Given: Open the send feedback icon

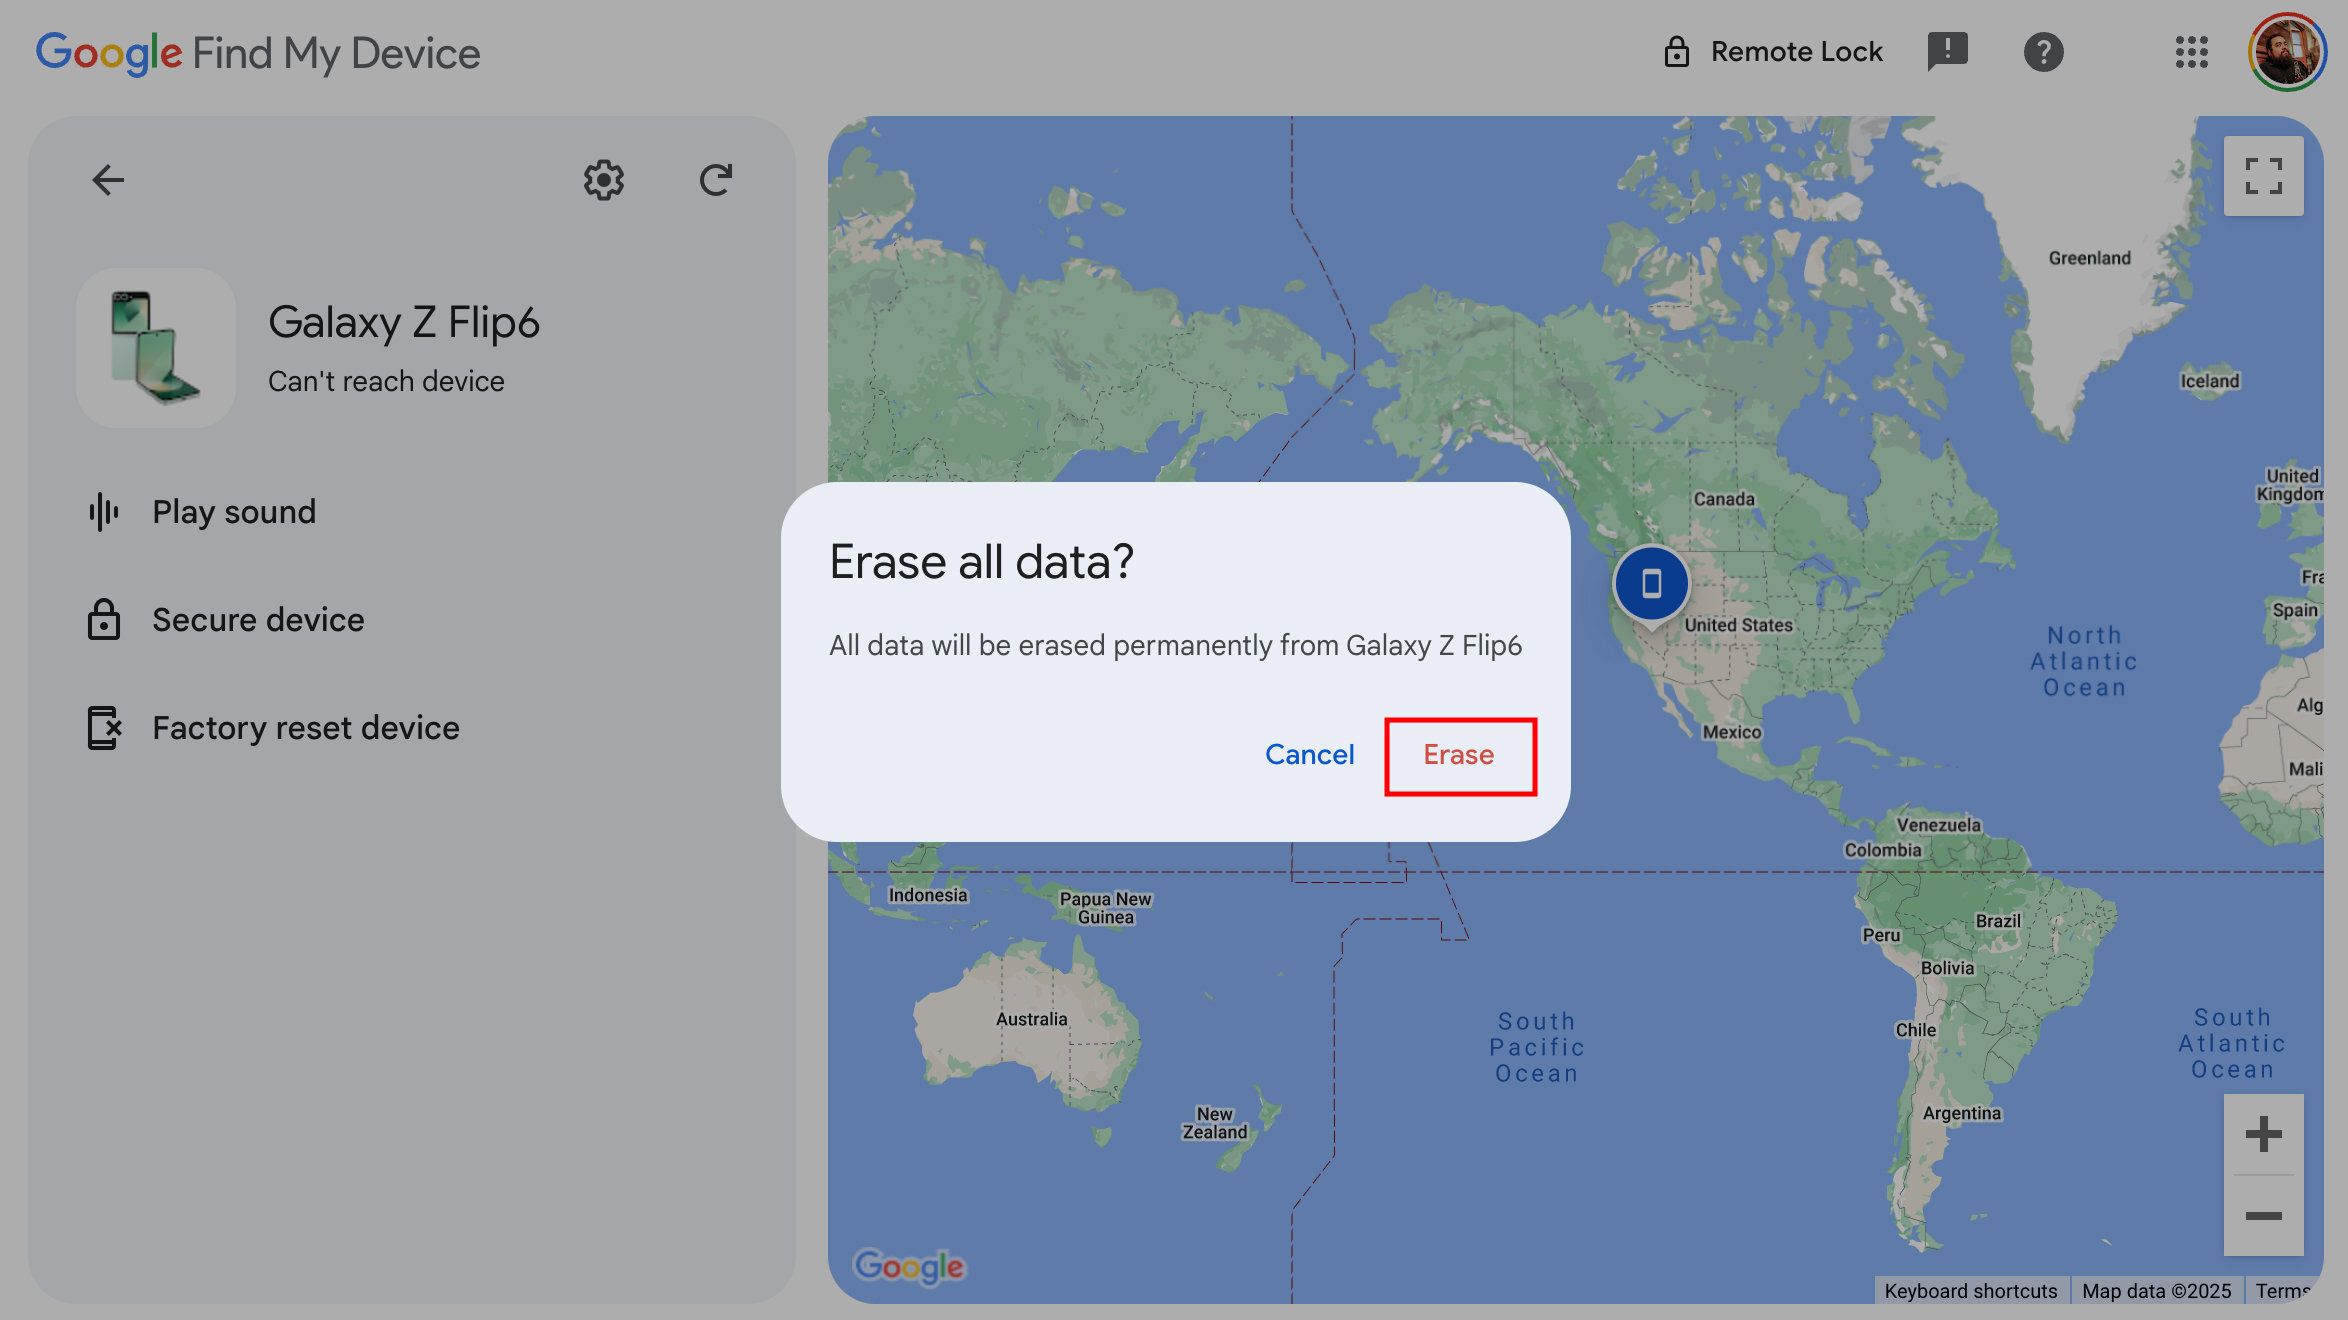Looking at the screenshot, I should pos(1947,51).
